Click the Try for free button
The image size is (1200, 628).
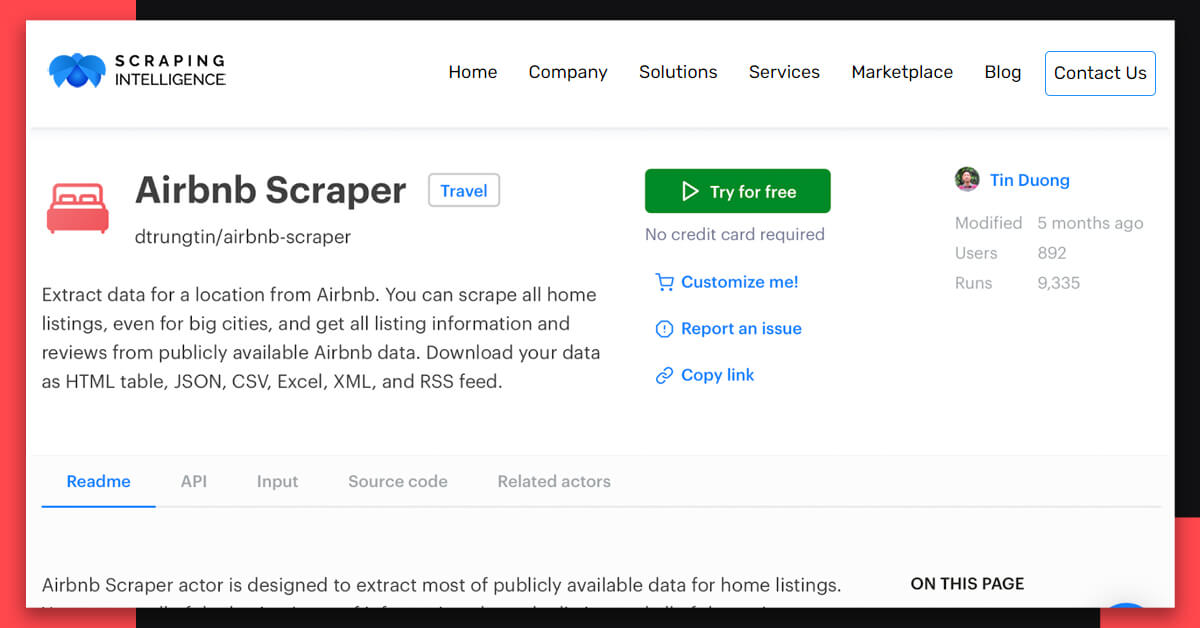click(x=737, y=191)
